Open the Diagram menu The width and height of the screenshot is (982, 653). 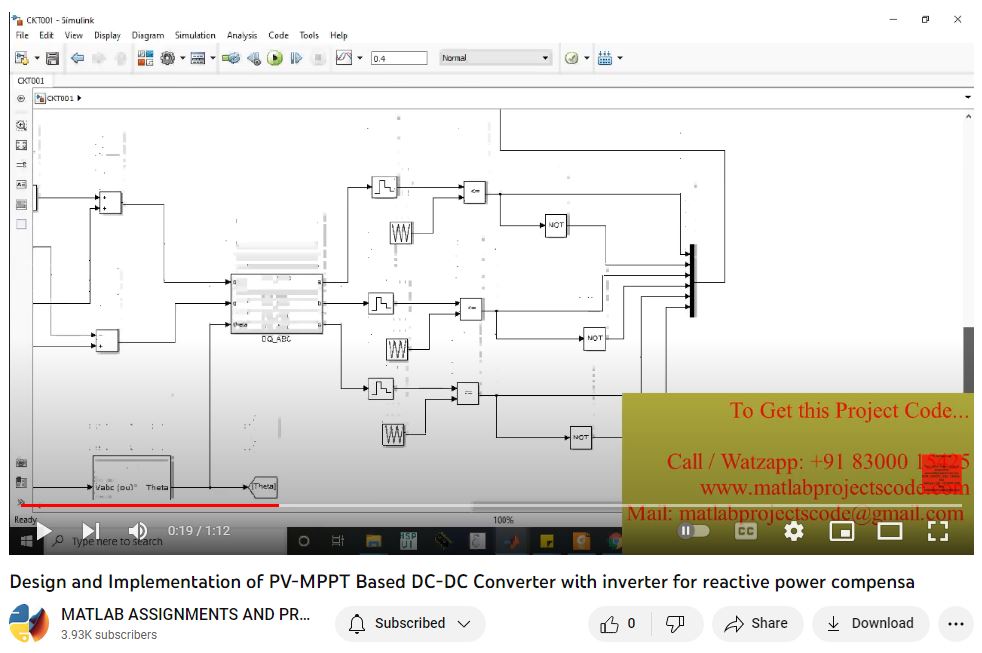pyautogui.click(x=148, y=35)
